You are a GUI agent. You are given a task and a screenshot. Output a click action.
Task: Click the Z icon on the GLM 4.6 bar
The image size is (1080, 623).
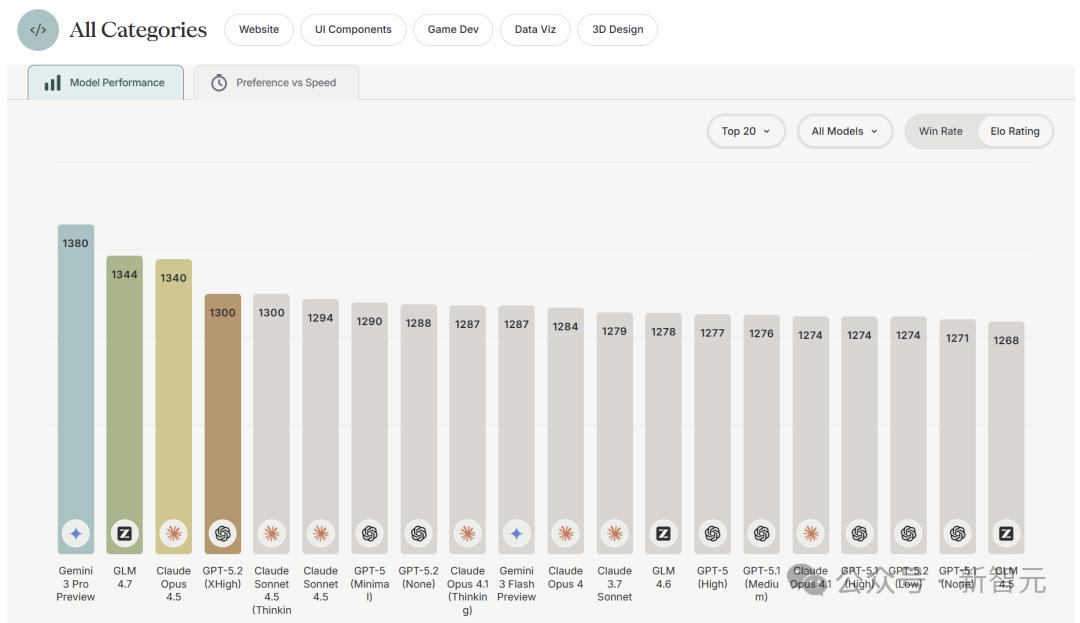tap(663, 533)
